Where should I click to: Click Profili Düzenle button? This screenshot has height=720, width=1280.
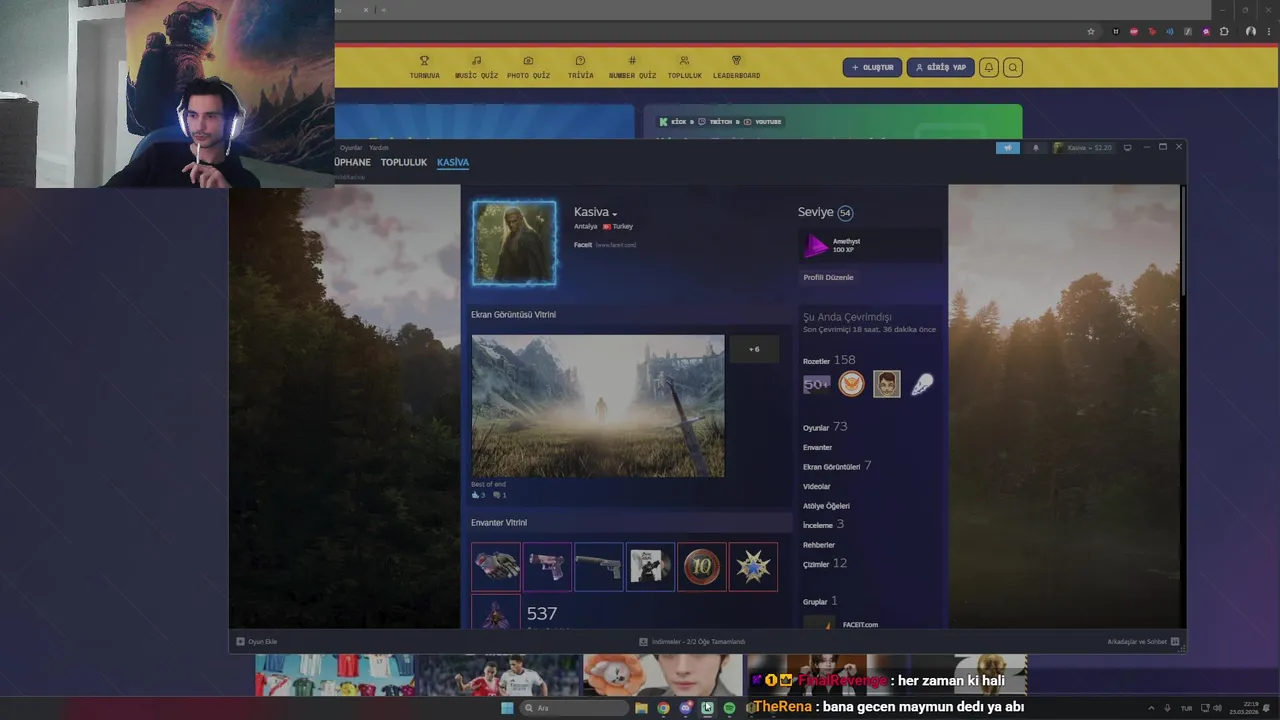click(x=828, y=277)
